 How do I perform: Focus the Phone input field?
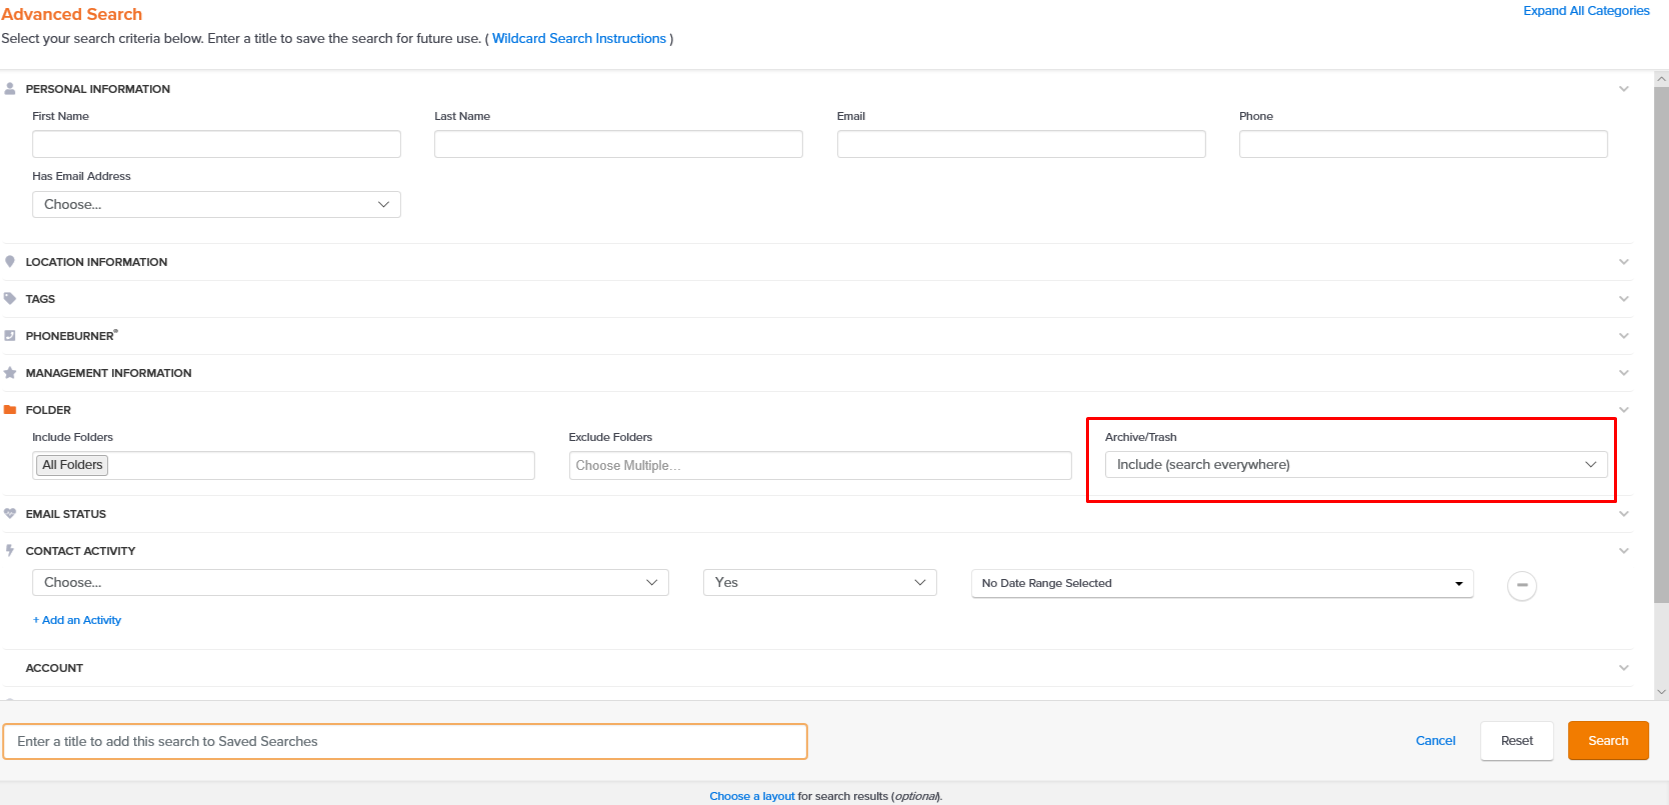1423,144
